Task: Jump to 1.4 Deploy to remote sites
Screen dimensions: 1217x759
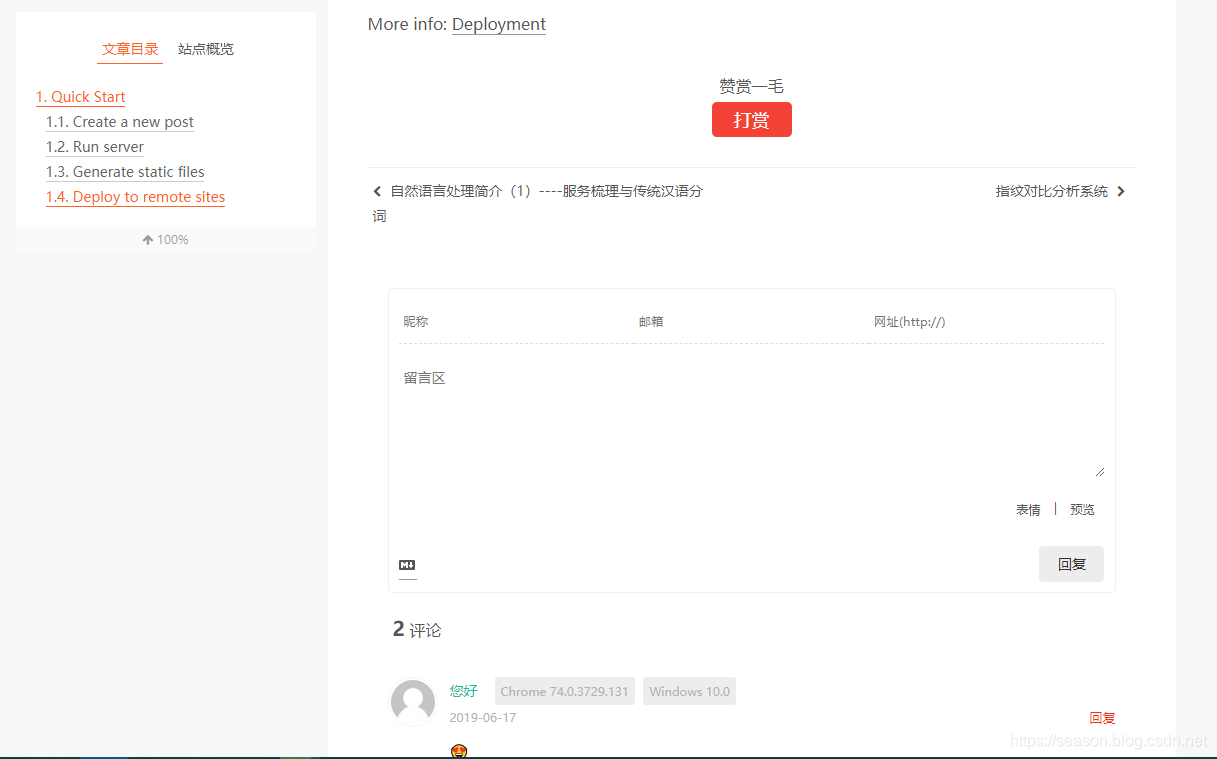Action: pos(135,197)
